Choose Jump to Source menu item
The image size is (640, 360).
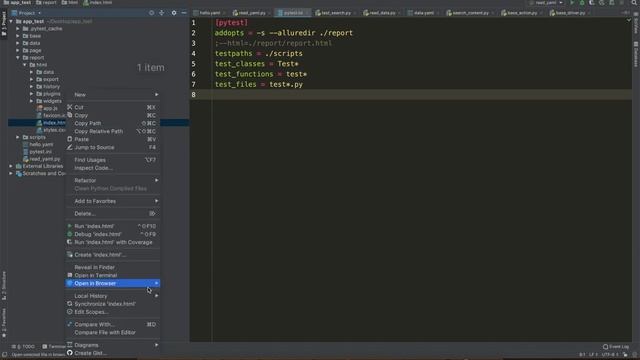tap(113, 147)
